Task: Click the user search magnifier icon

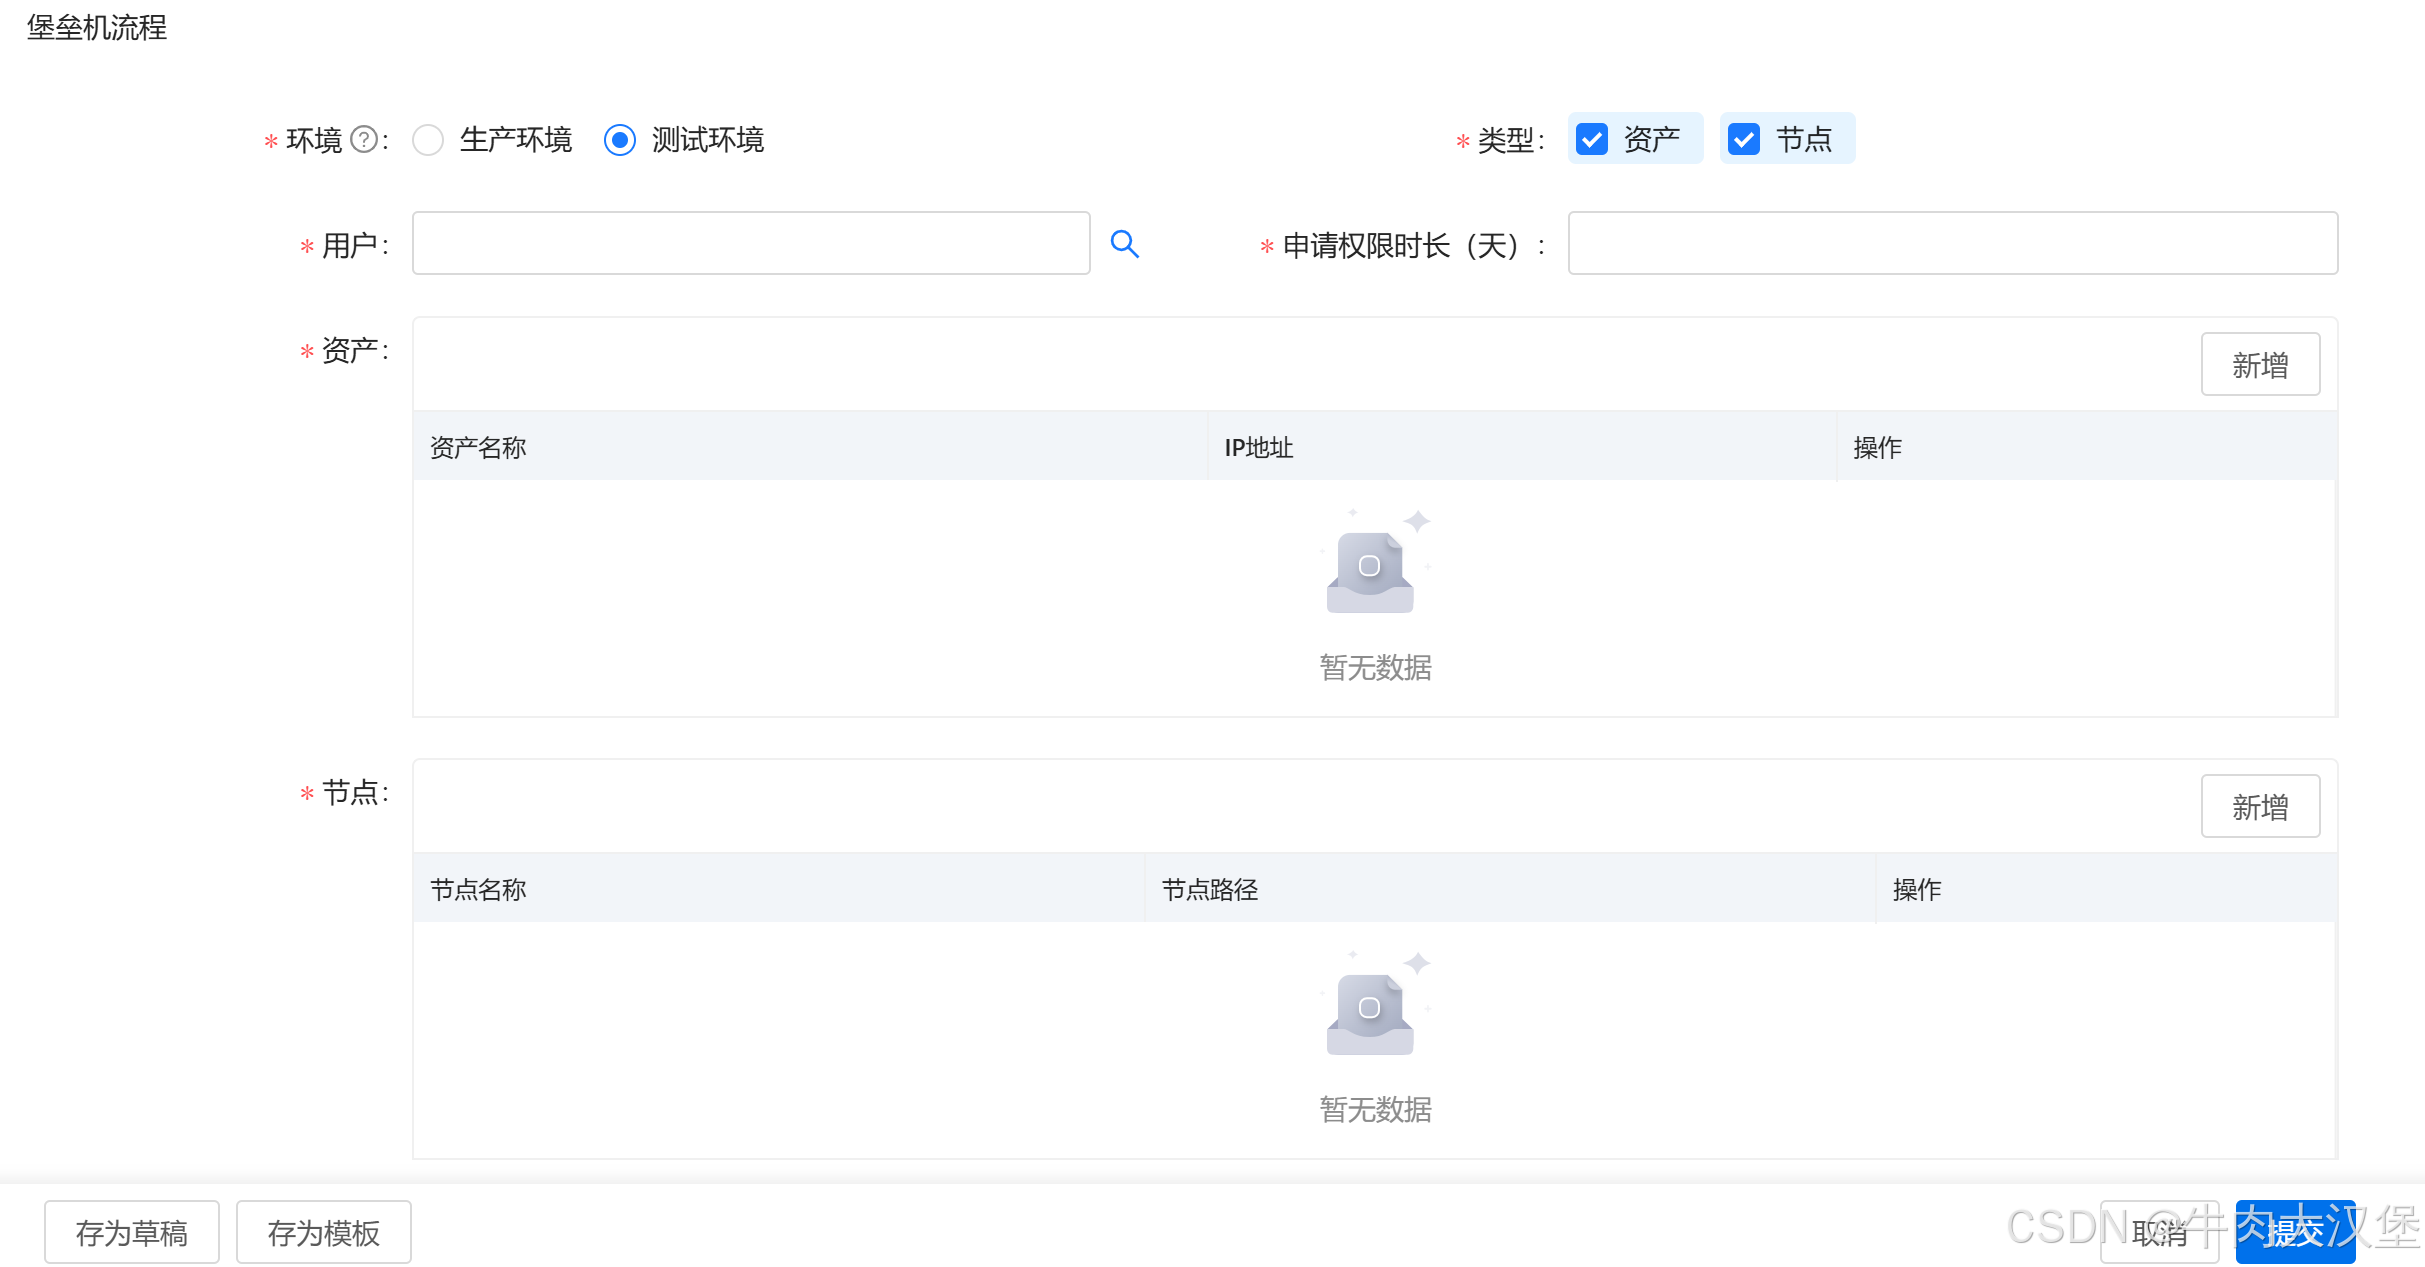Action: 1125,244
